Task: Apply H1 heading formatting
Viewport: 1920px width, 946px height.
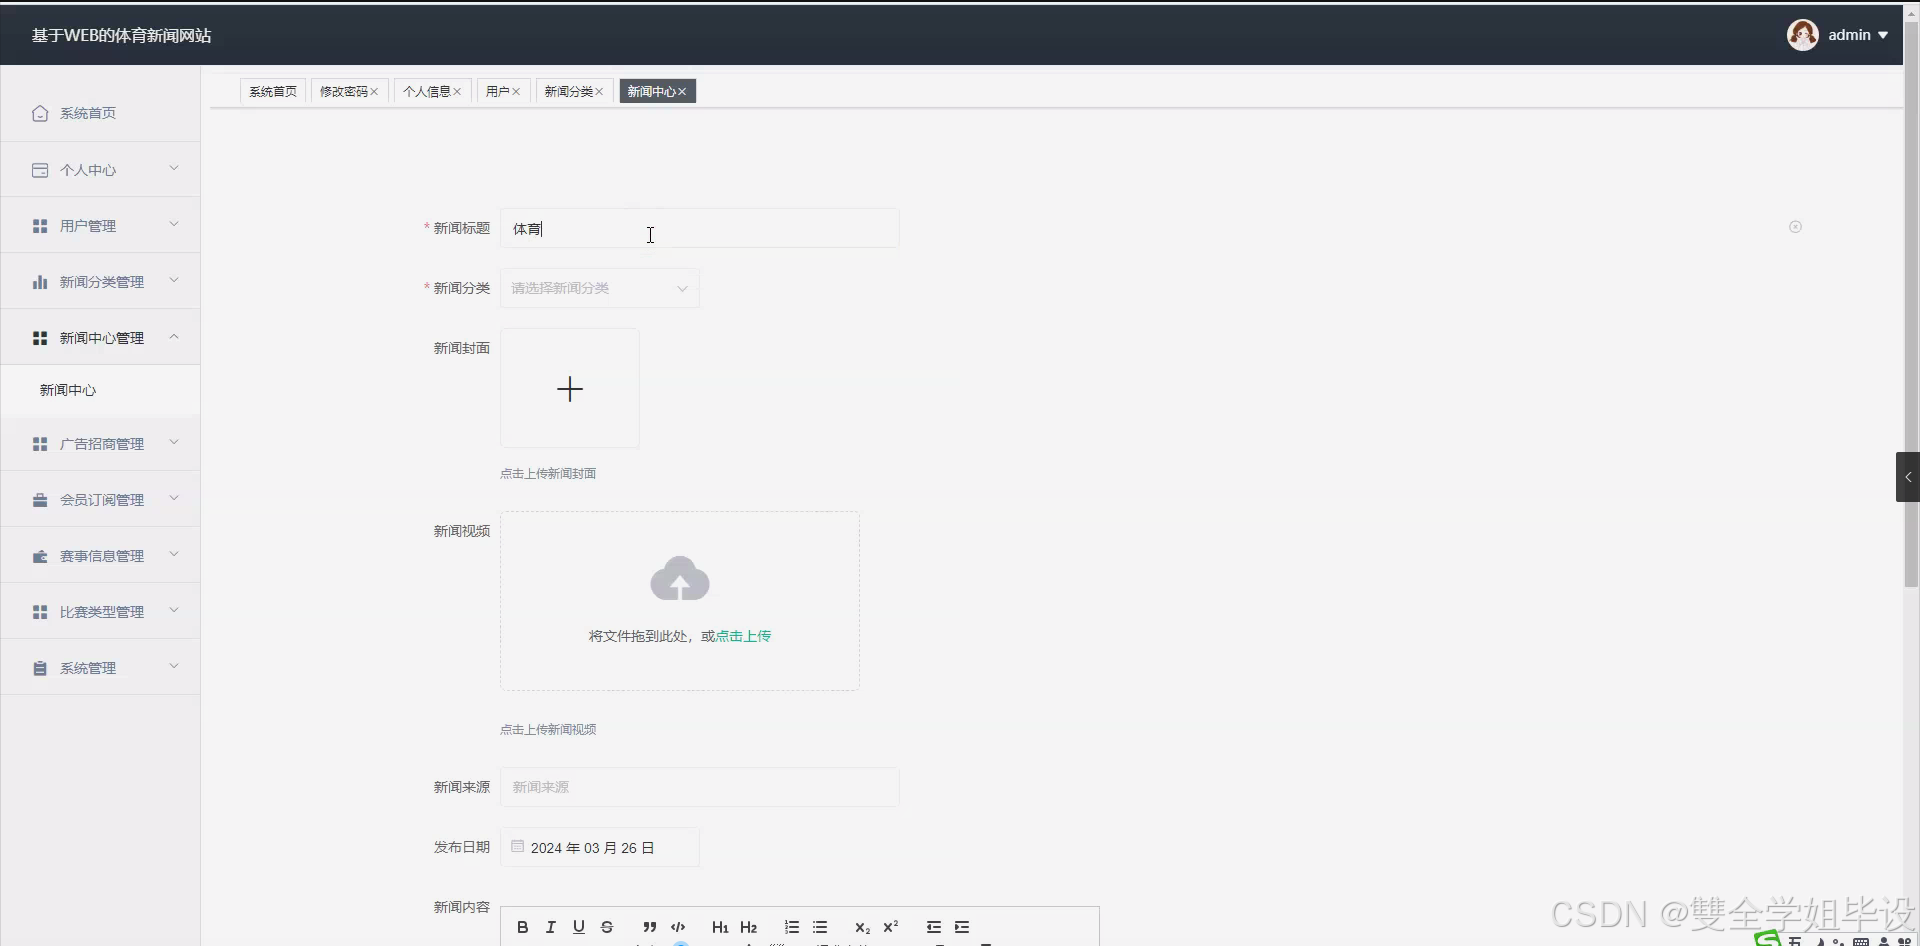Action: pyautogui.click(x=720, y=927)
